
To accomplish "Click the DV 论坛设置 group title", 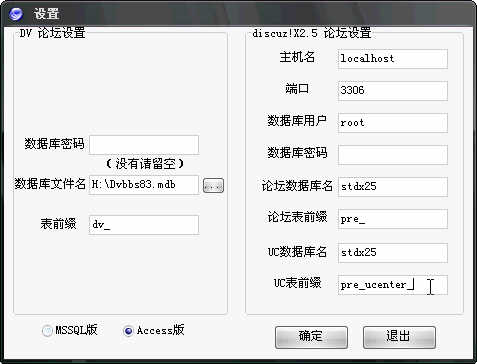I will tap(52, 33).
